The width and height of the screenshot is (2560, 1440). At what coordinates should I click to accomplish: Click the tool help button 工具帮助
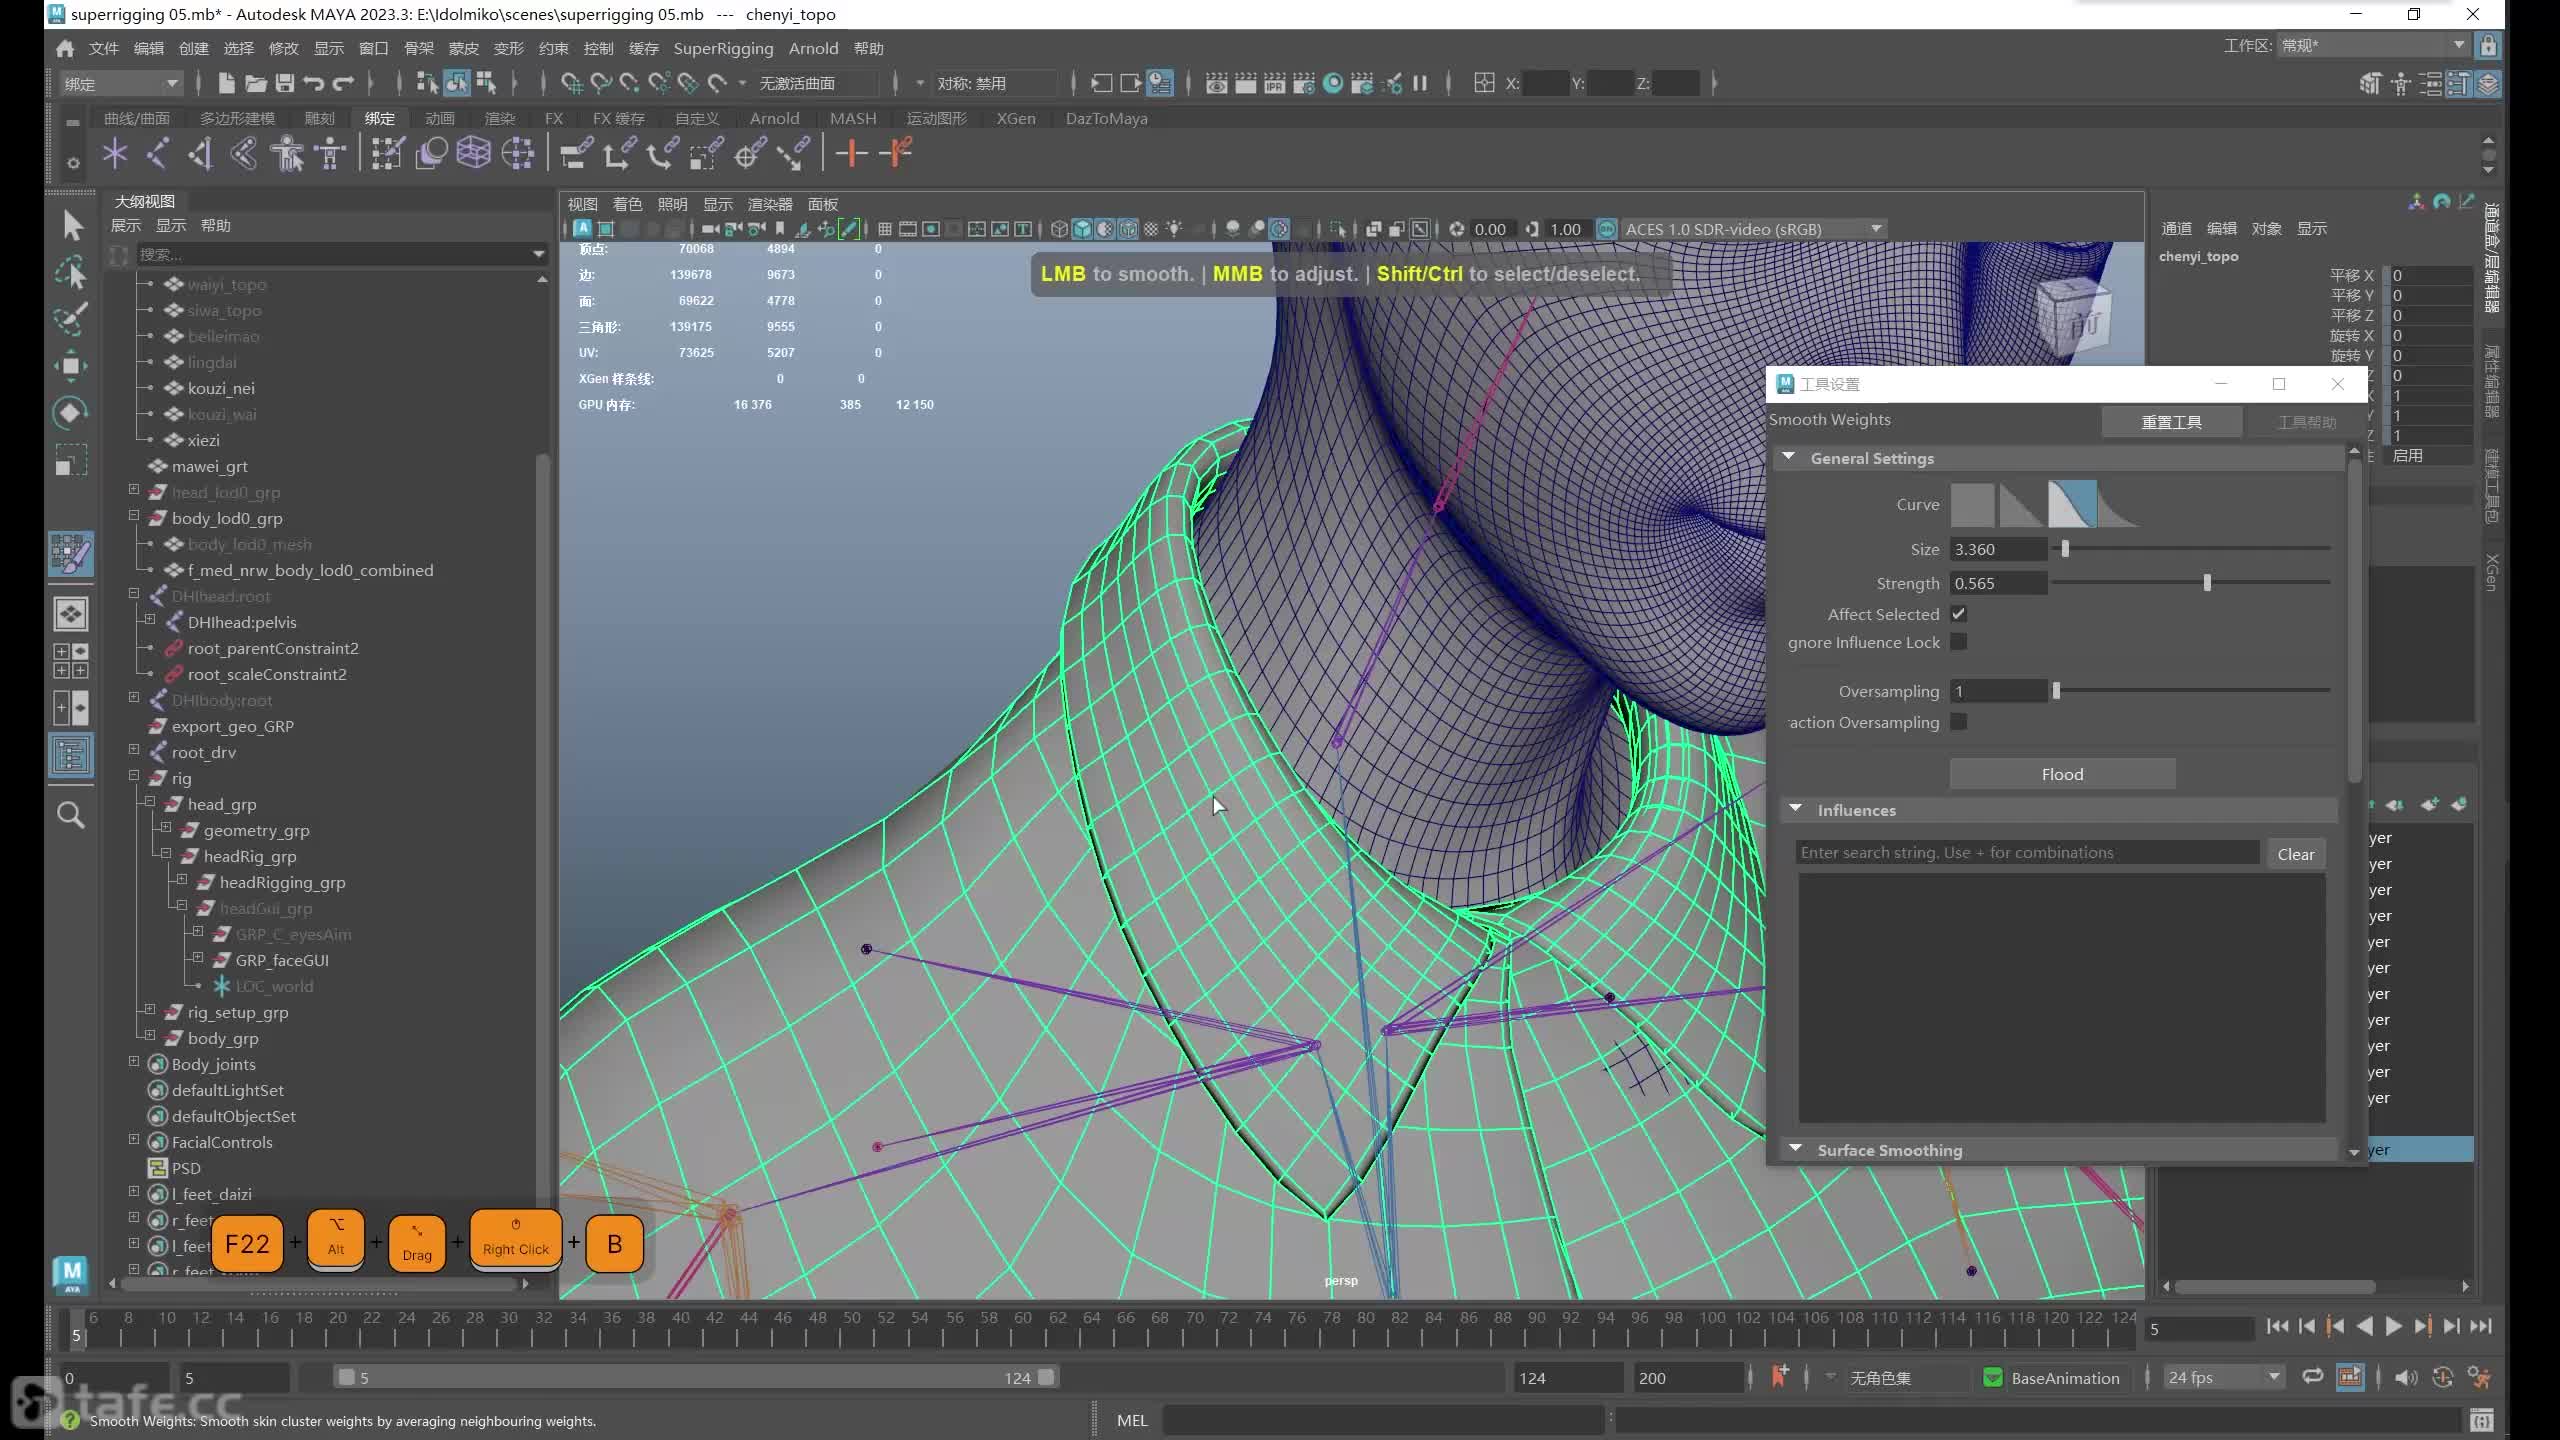(x=2306, y=422)
